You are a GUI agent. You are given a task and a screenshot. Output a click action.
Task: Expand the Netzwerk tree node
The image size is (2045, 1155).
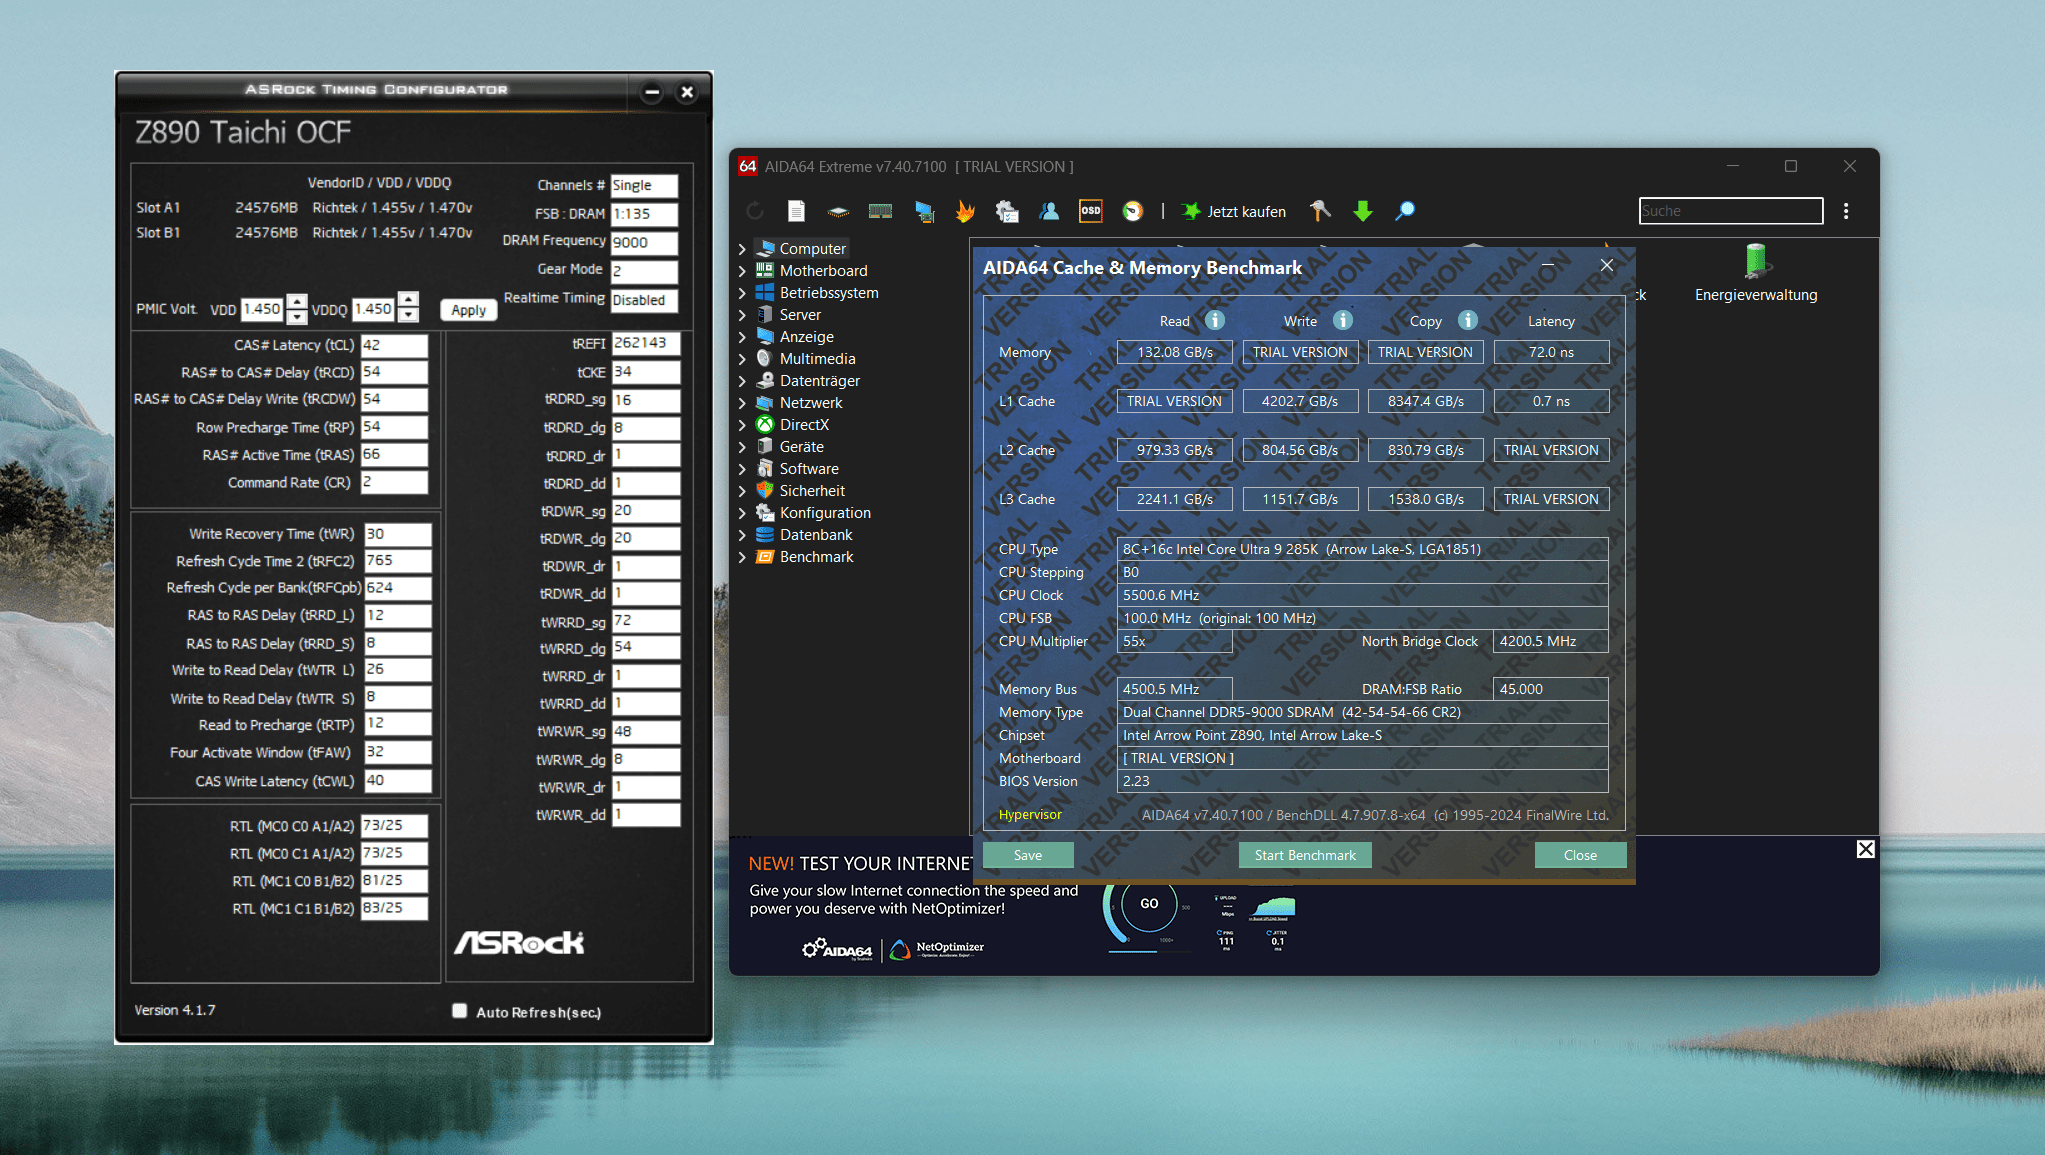(742, 403)
